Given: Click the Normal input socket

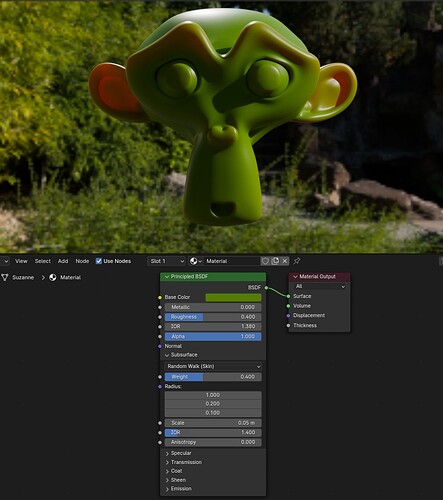Looking at the screenshot, I should [160, 346].
